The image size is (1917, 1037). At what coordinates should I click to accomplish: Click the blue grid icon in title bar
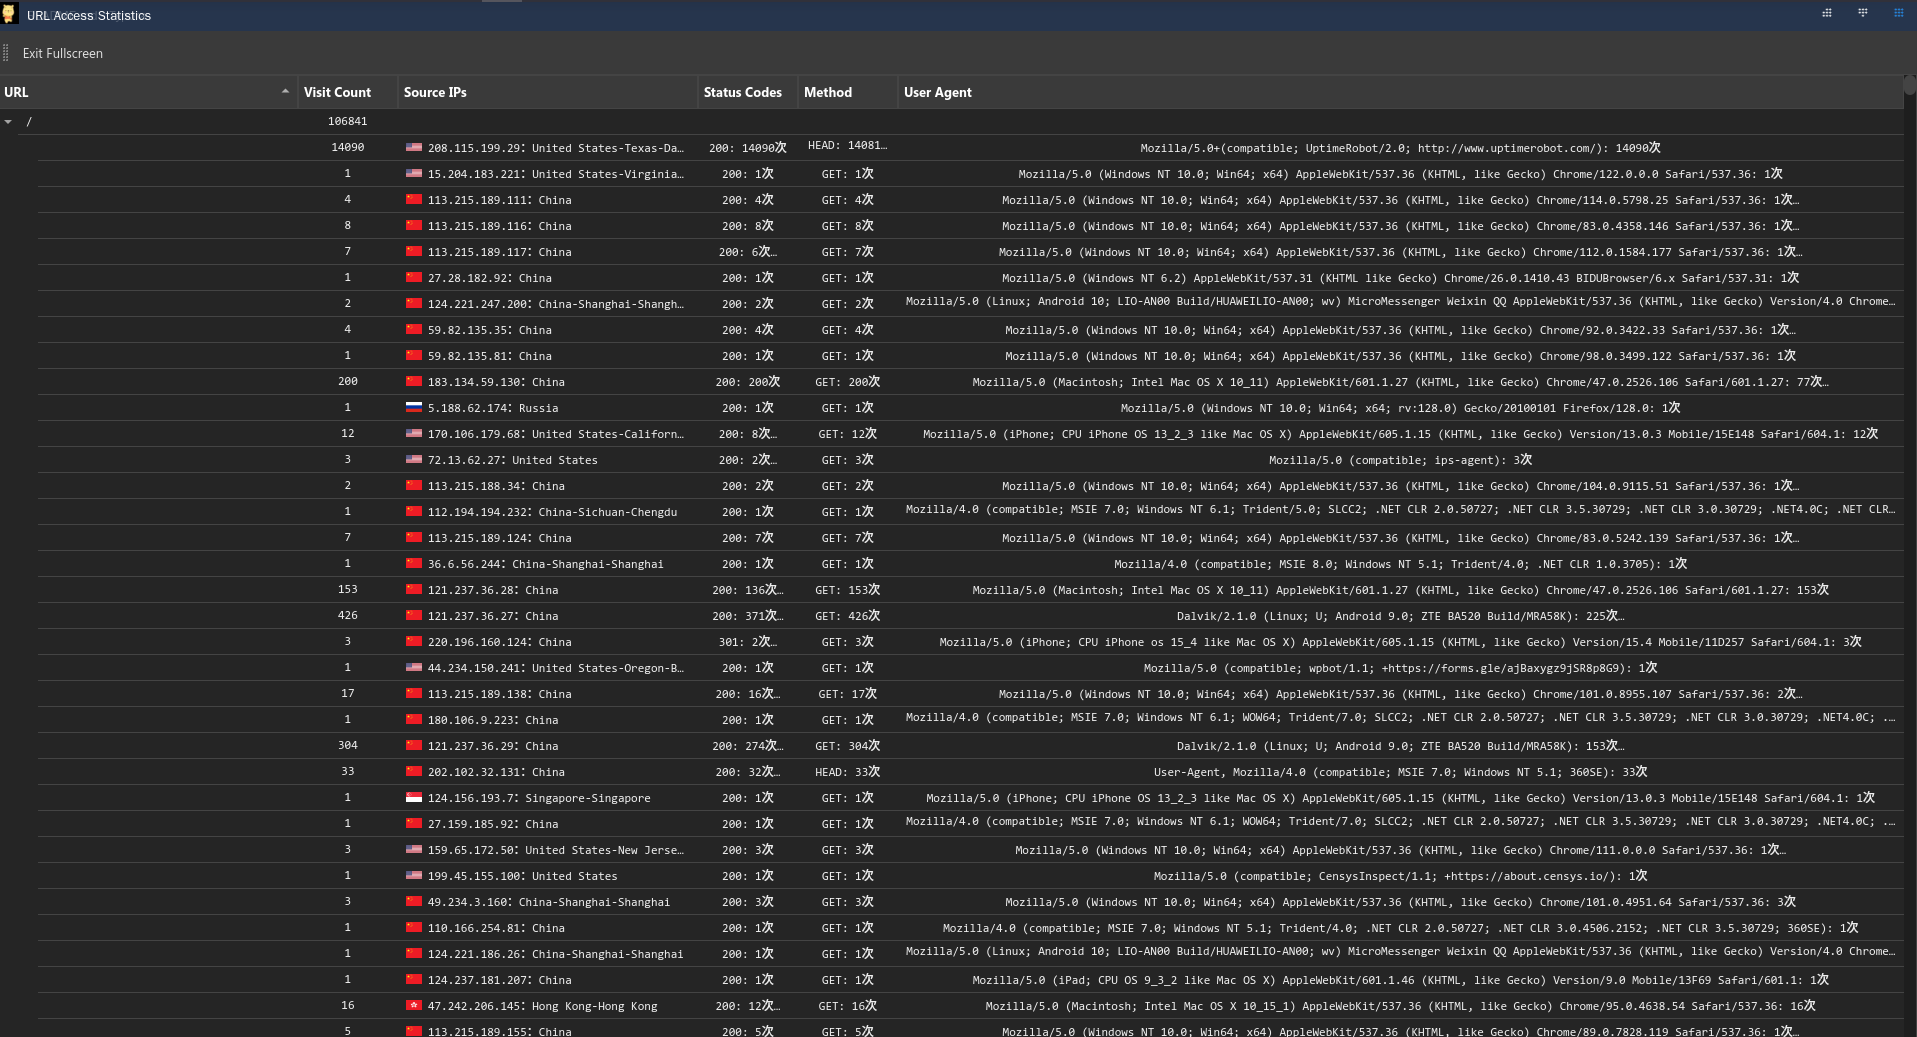pos(1898,14)
